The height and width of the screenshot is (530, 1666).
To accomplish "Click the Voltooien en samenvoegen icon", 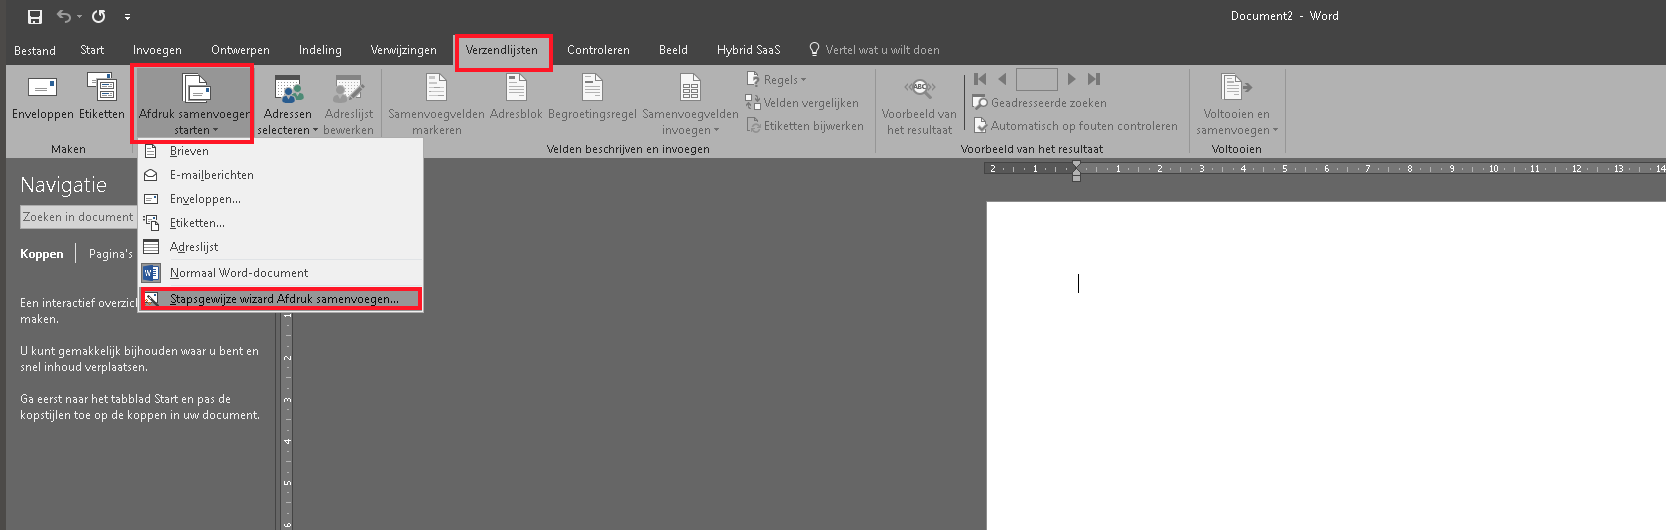I will pyautogui.click(x=1236, y=89).
